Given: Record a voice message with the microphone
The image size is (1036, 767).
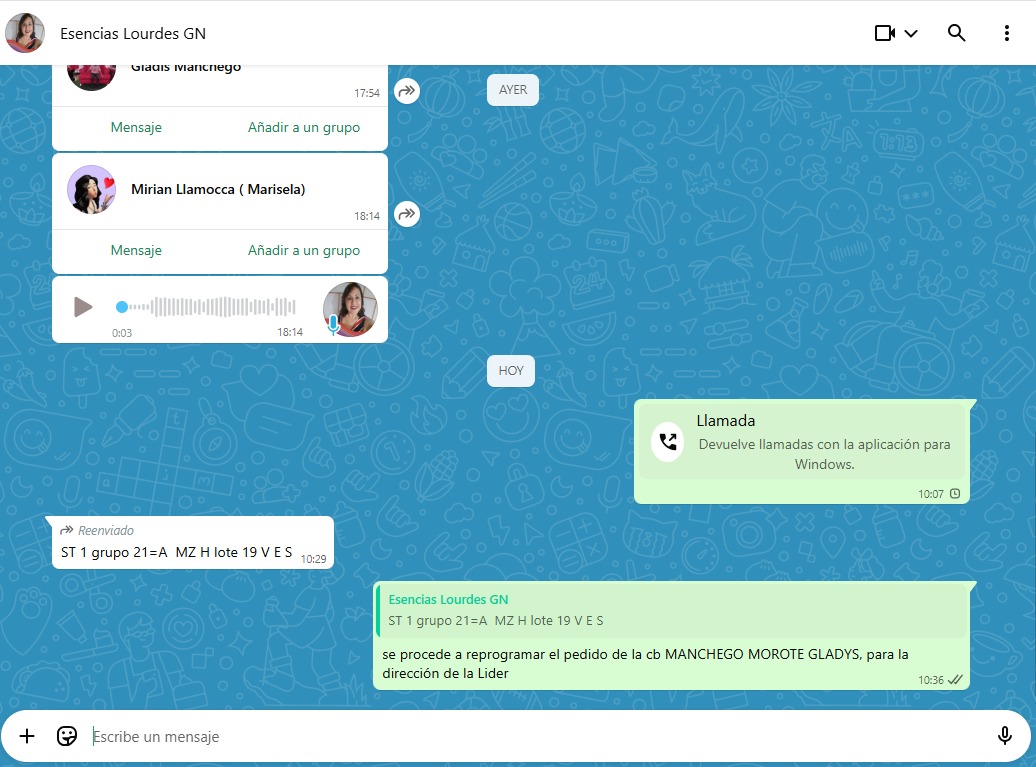Looking at the screenshot, I should [x=1004, y=736].
